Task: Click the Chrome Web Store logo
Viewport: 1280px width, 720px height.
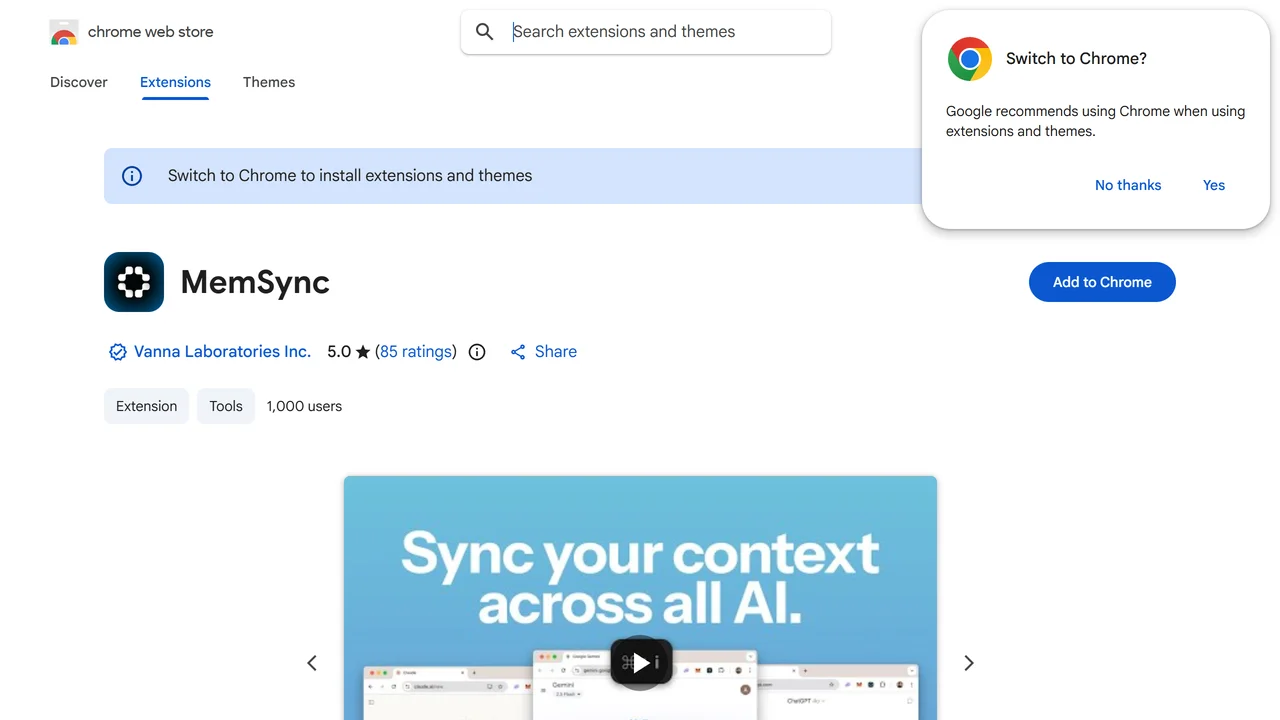Action: click(x=64, y=32)
